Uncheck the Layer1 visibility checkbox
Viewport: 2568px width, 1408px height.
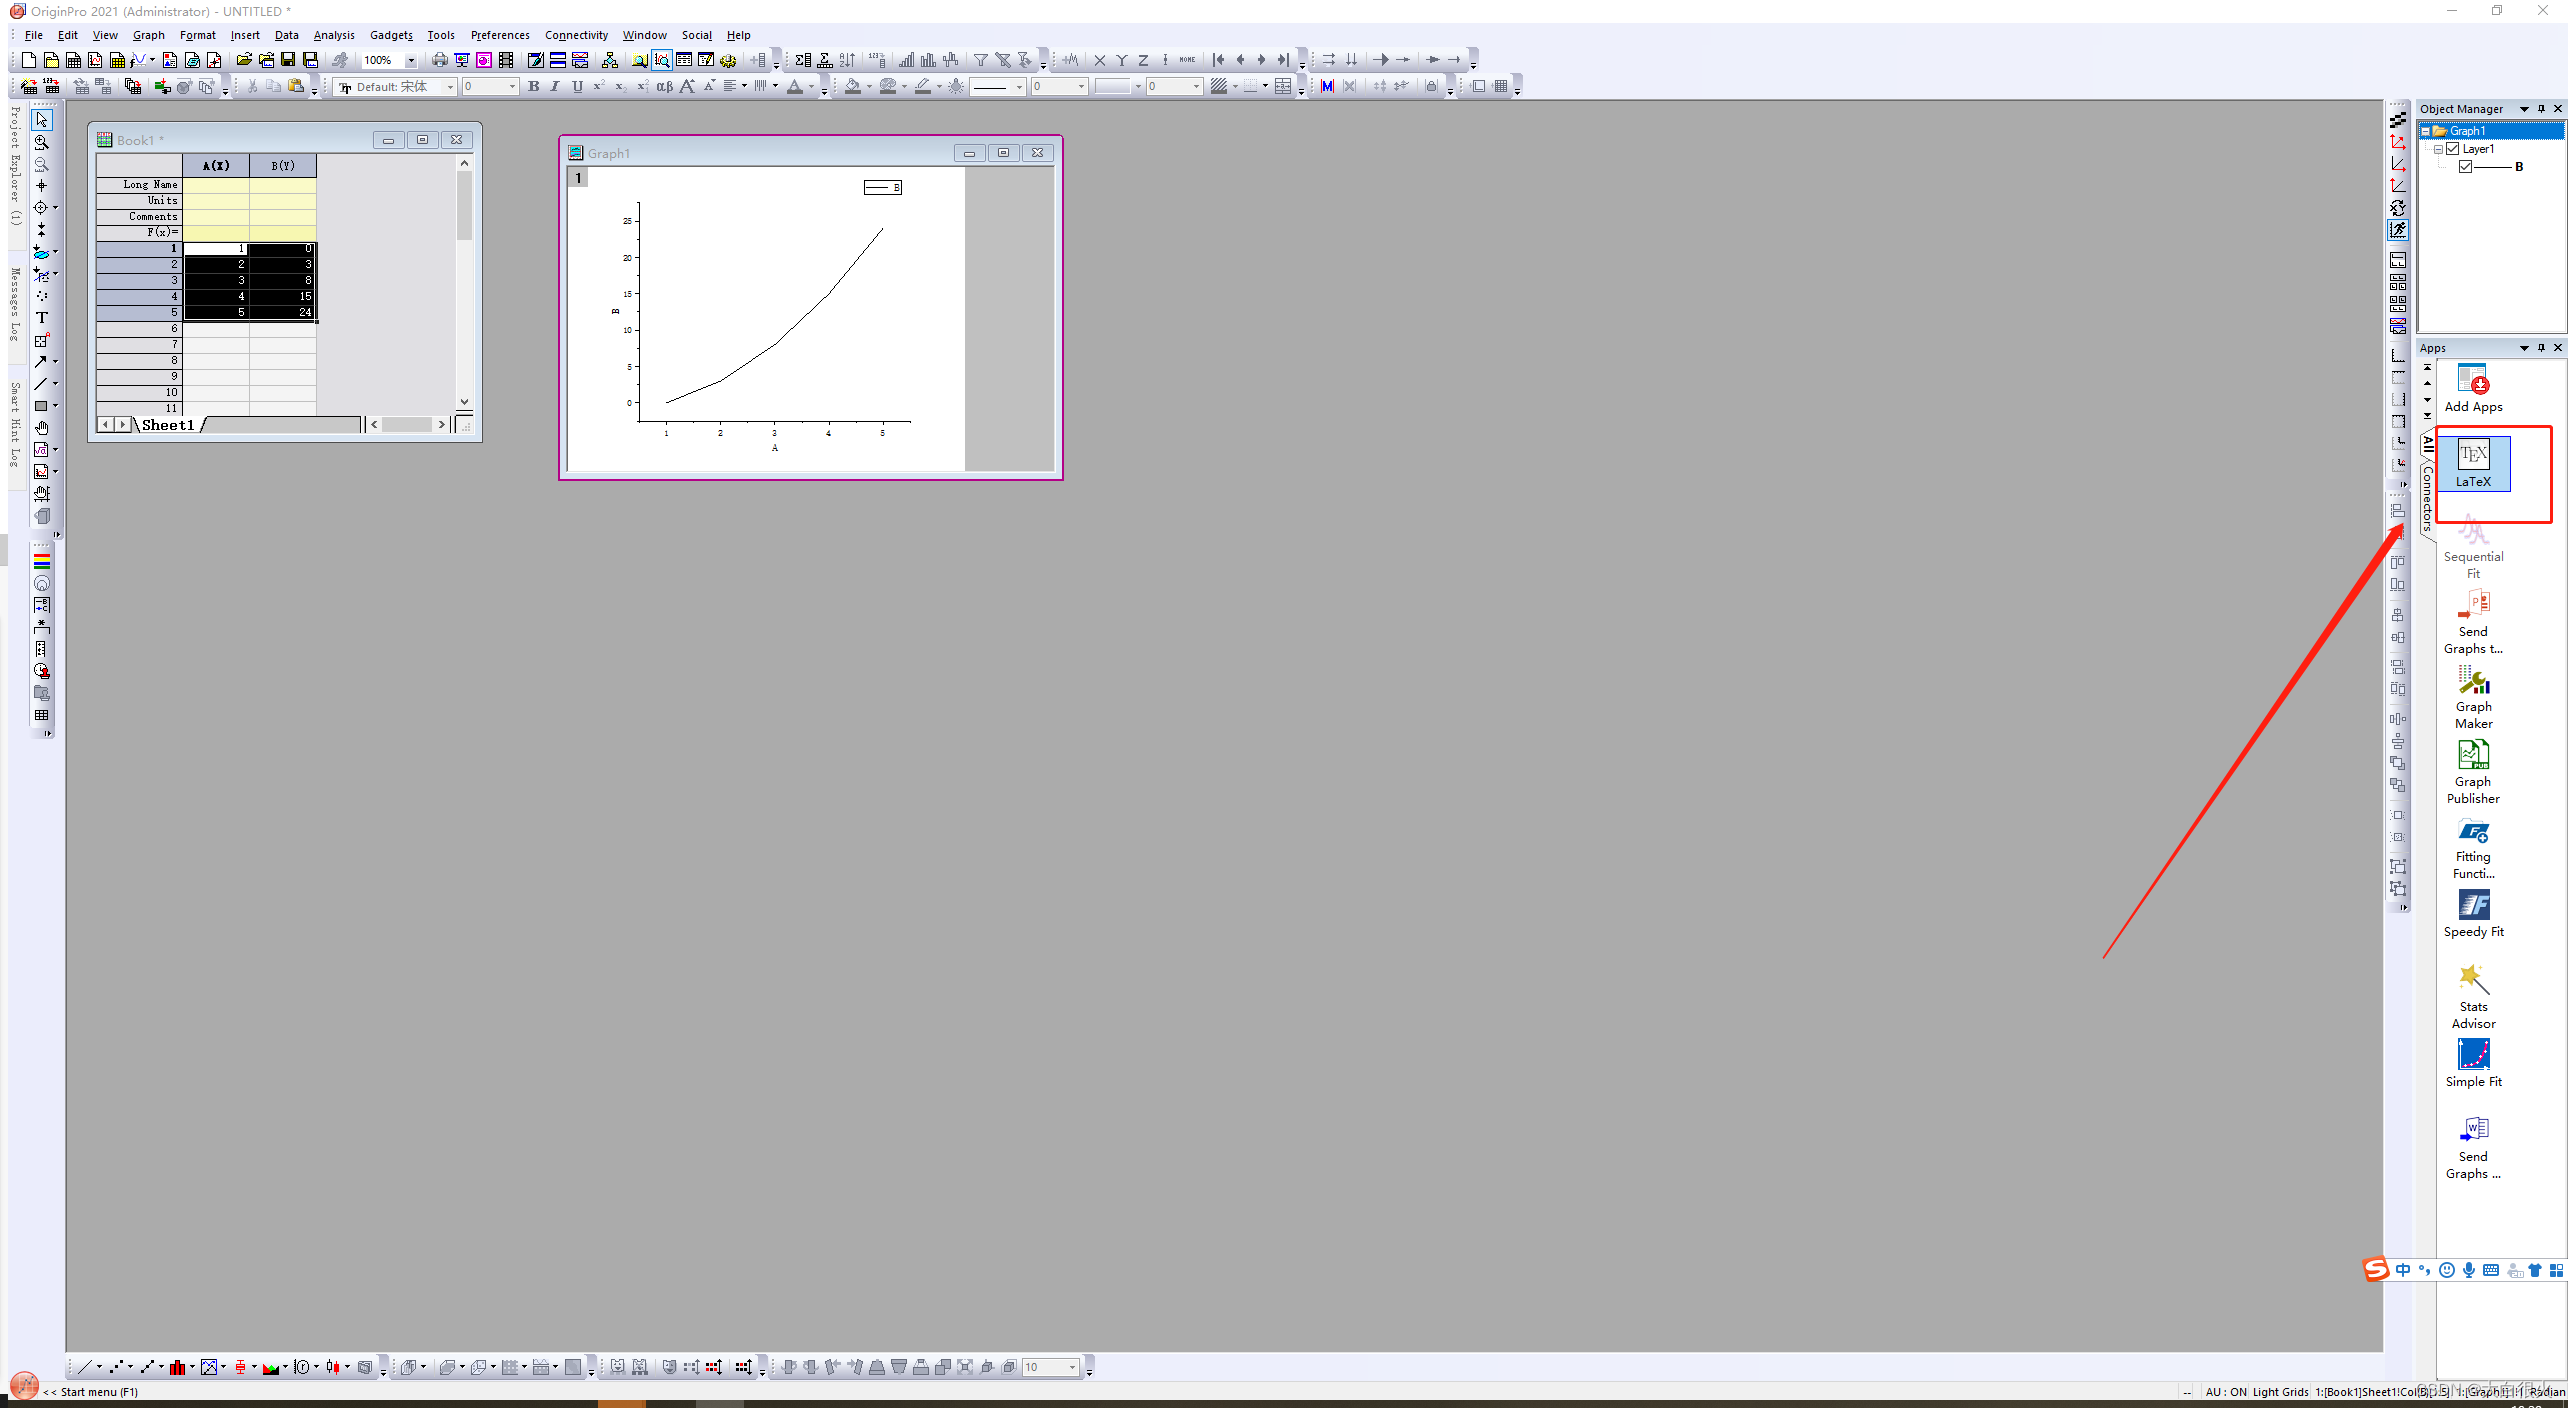point(2452,149)
